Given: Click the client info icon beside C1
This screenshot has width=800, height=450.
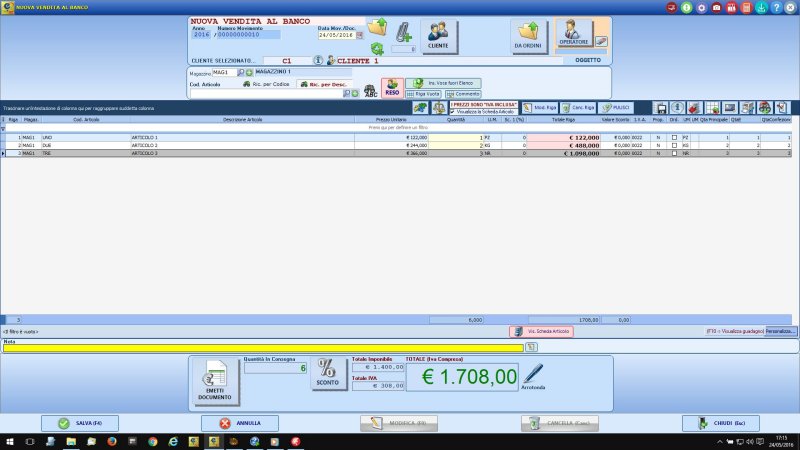Looking at the screenshot, I should [318, 60].
